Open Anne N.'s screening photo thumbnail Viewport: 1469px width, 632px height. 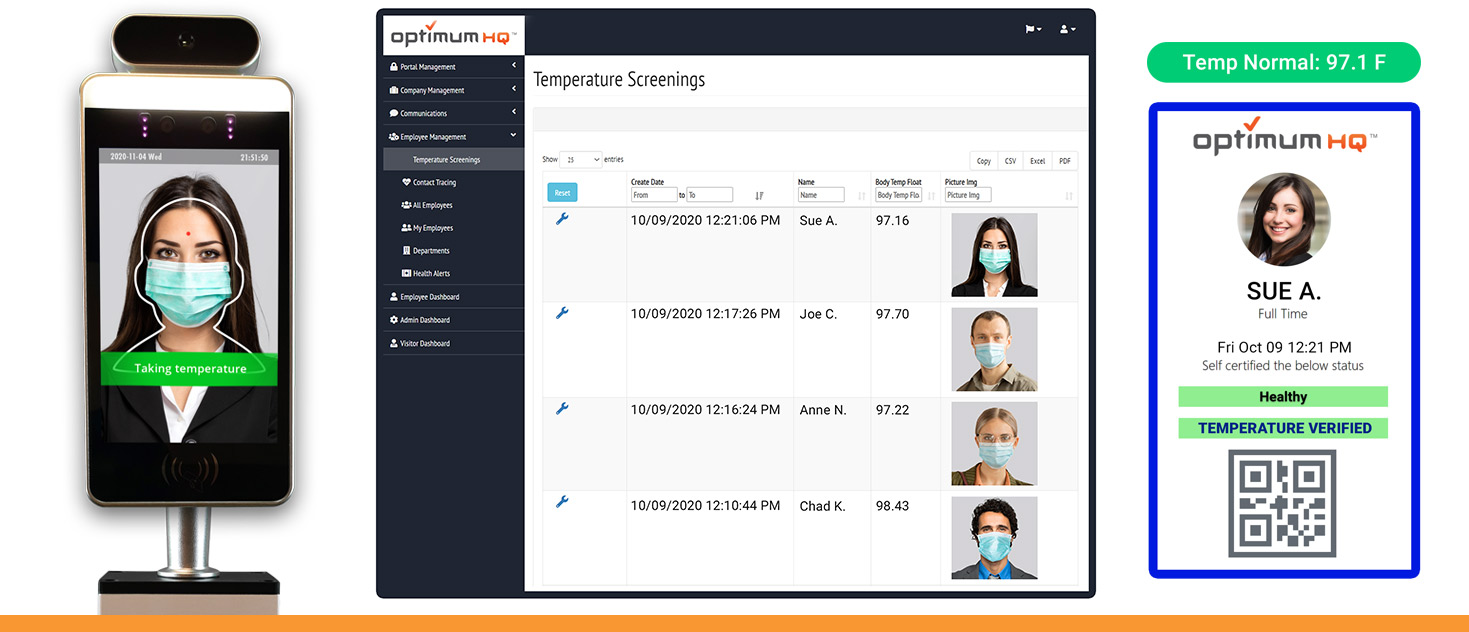pyautogui.click(x=994, y=444)
